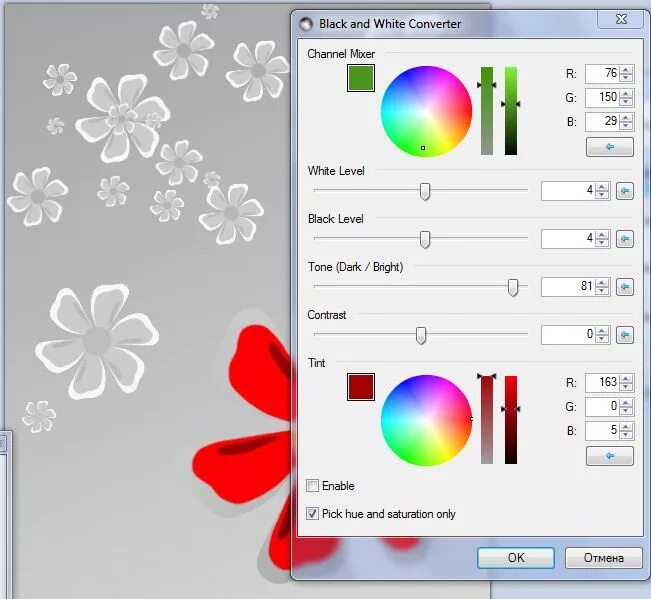Viewport: 651px width, 599px height.
Task: Increase Channel Mixer R value with up arrow
Action: (626, 69)
